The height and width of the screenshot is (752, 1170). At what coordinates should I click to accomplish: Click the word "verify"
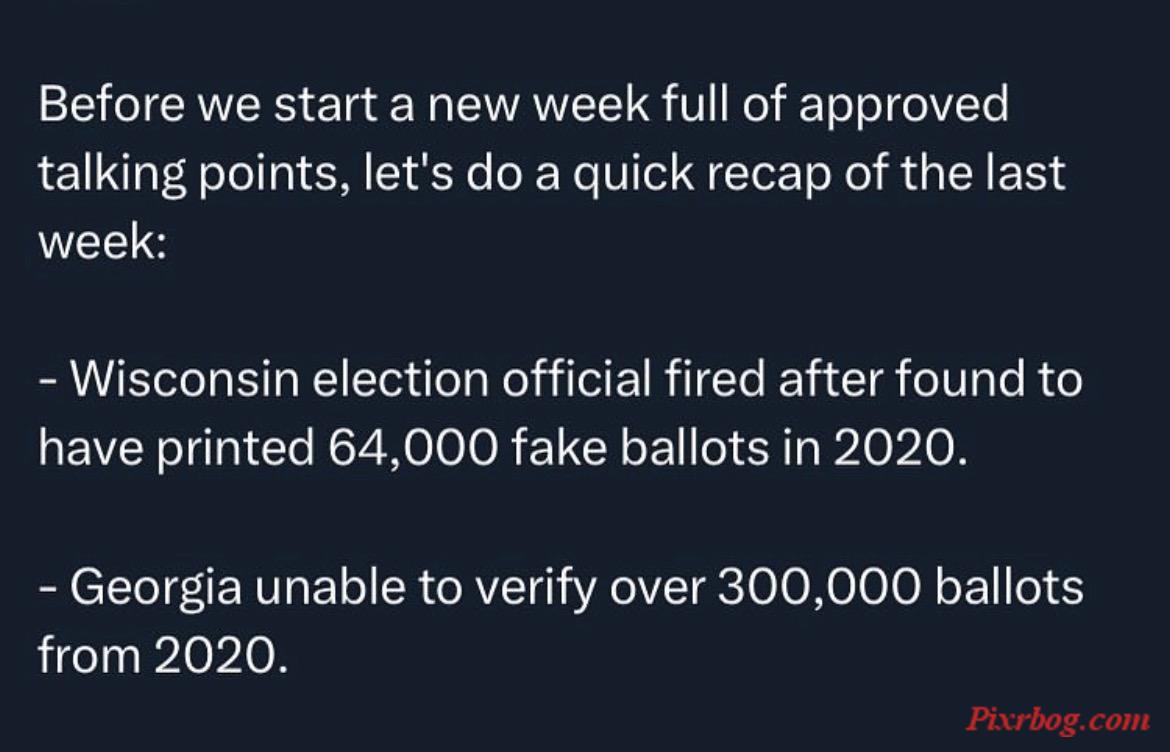pyautogui.click(x=536, y=589)
